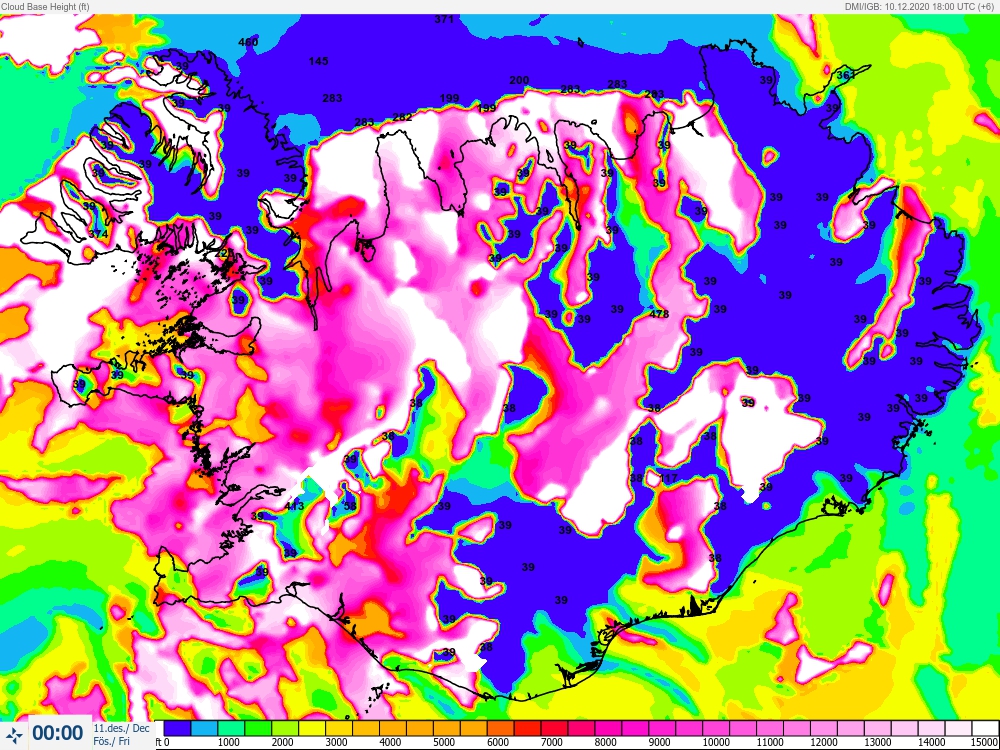Click the '117' cloud base value on map

click(x=668, y=478)
